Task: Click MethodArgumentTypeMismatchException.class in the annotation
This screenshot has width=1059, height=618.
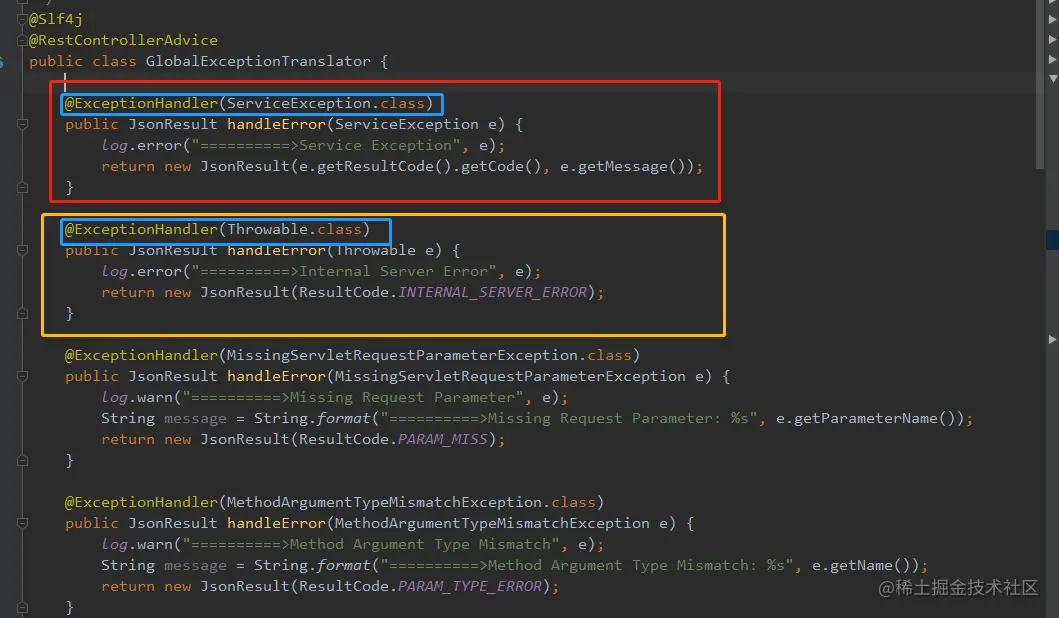Action: (411, 503)
